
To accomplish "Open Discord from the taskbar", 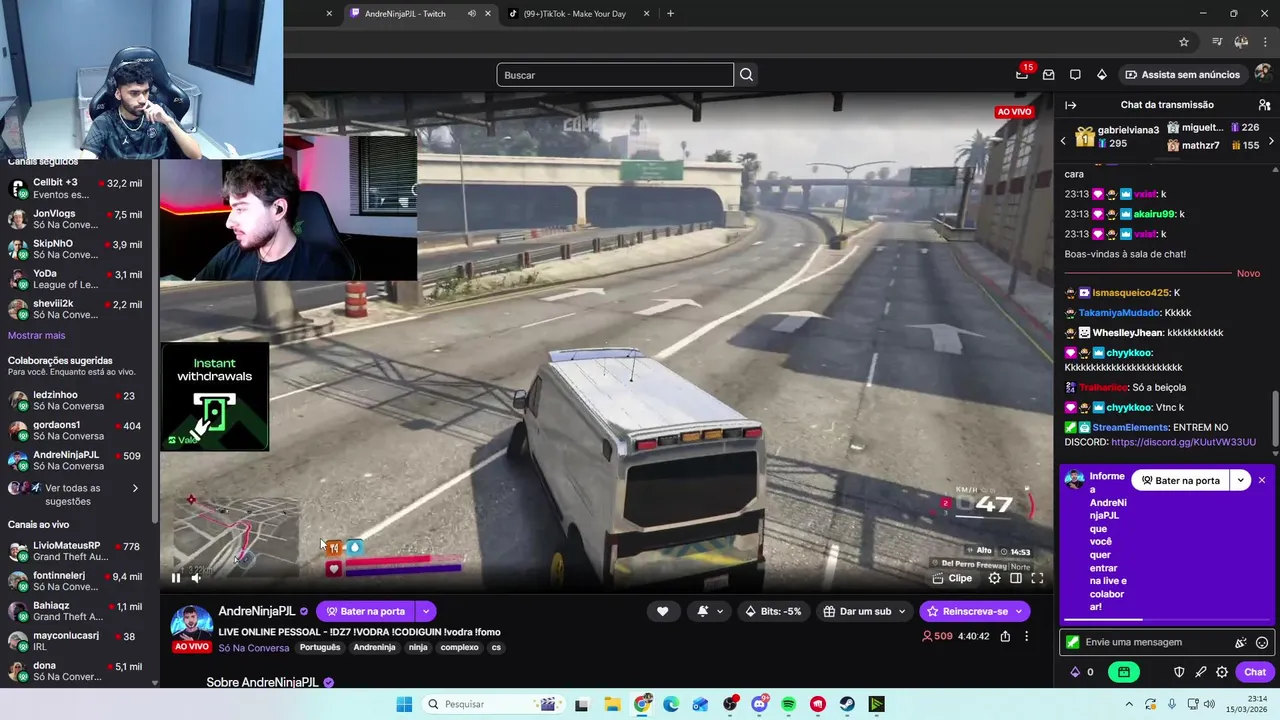I will click(x=759, y=704).
